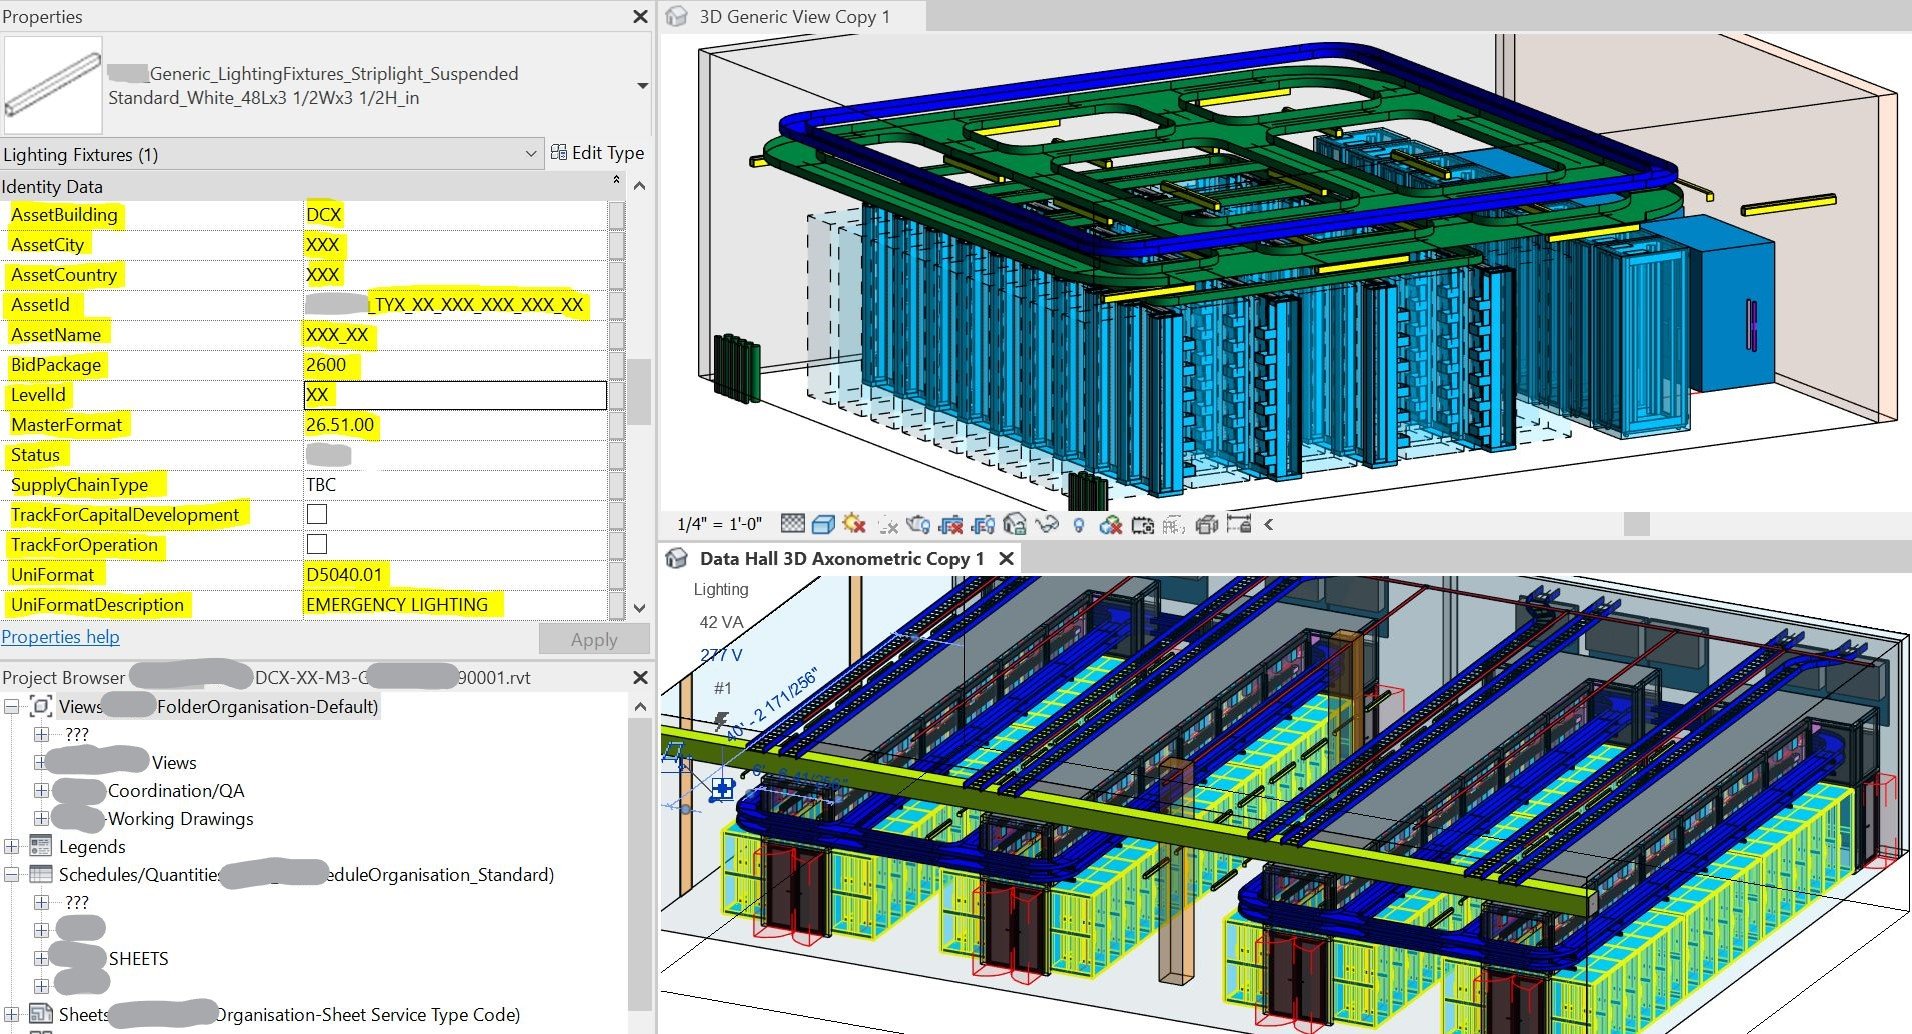Click the 3D Generic View Copy 1 tab icon
1912x1034 pixels.
677,16
